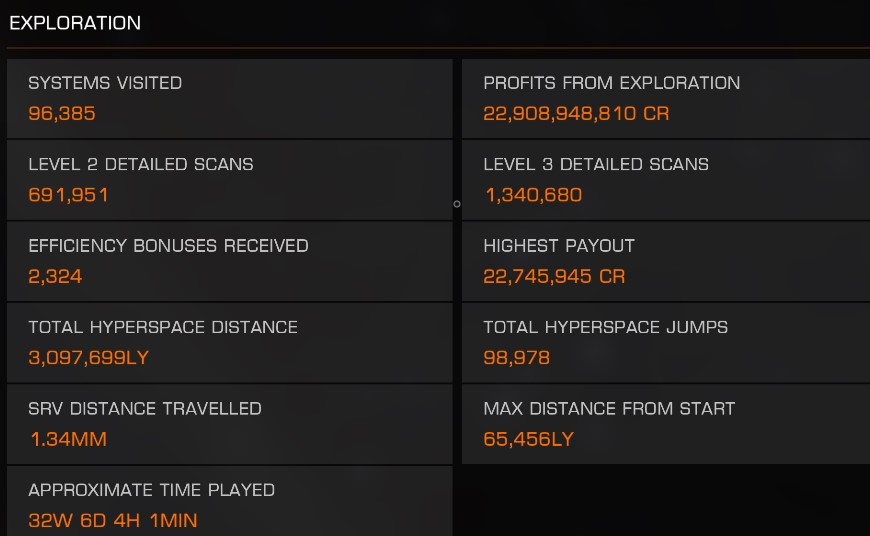This screenshot has width=870, height=536.
Task: Click Efficiency Bonuses Received tile
Action: pyautogui.click(x=230, y=261)
